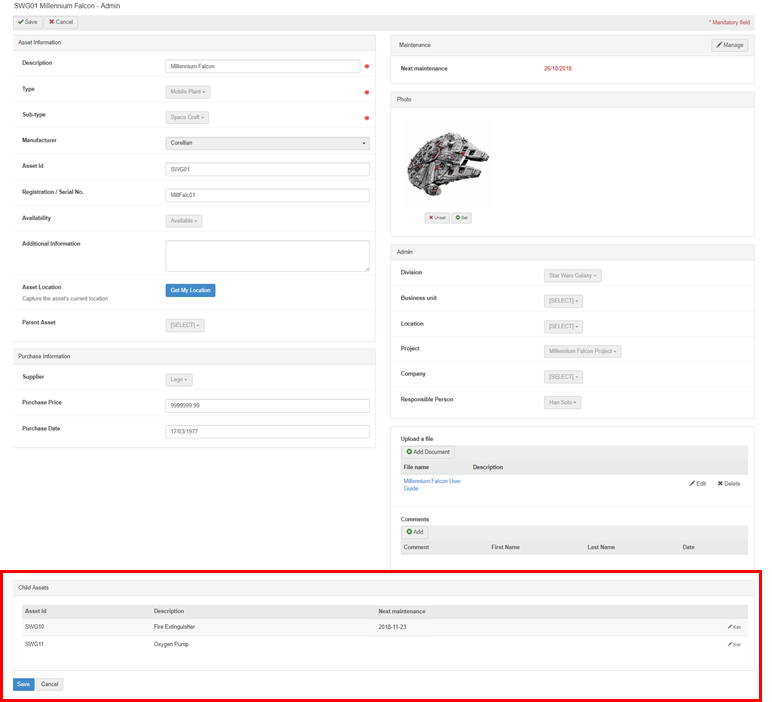Click the Purchase Price input field
Image resolution: width=772 pixels, height=702 pixels.
pyautogui.click(x=267, y=406)
